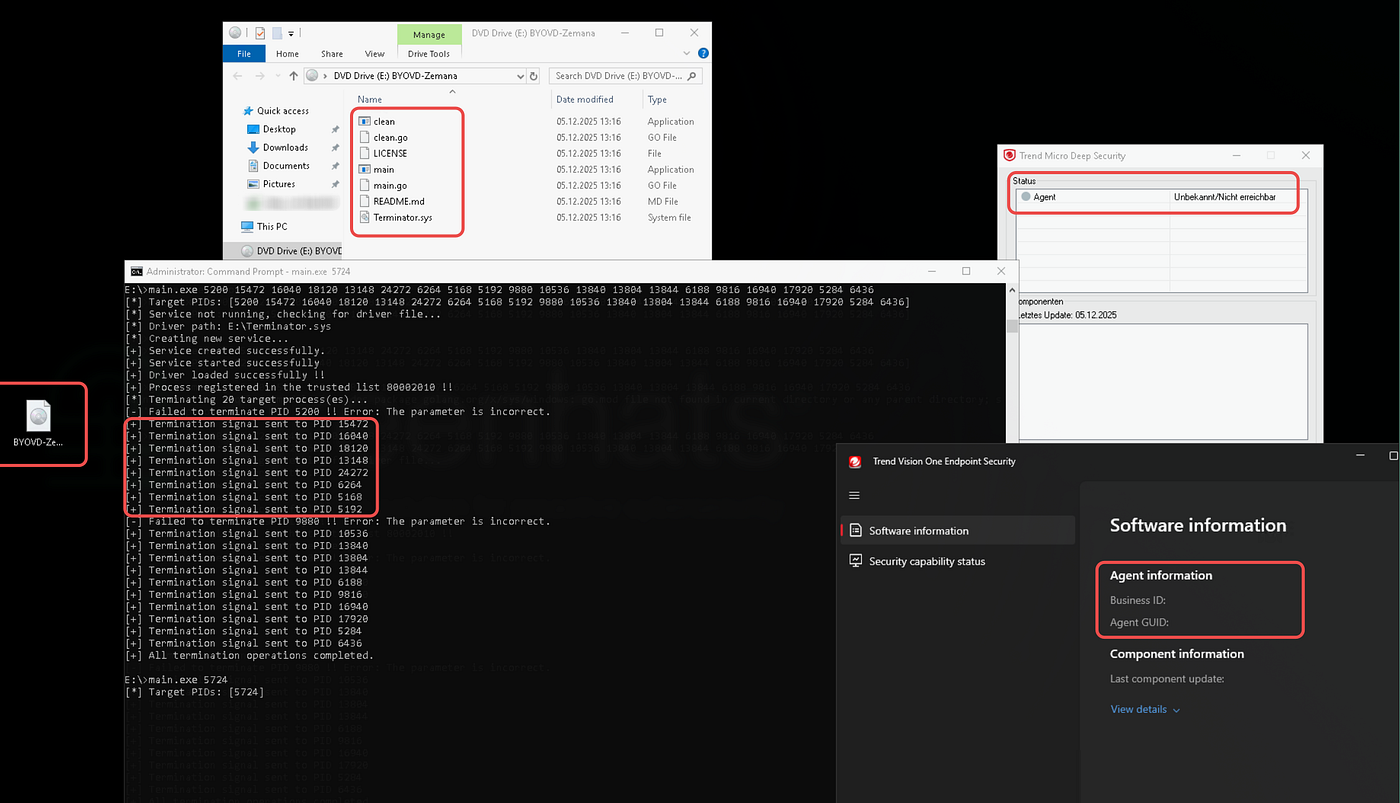Expand the View details link
The width and height of the screenshot is (1400, 803).
click(x=1145, y=709)
